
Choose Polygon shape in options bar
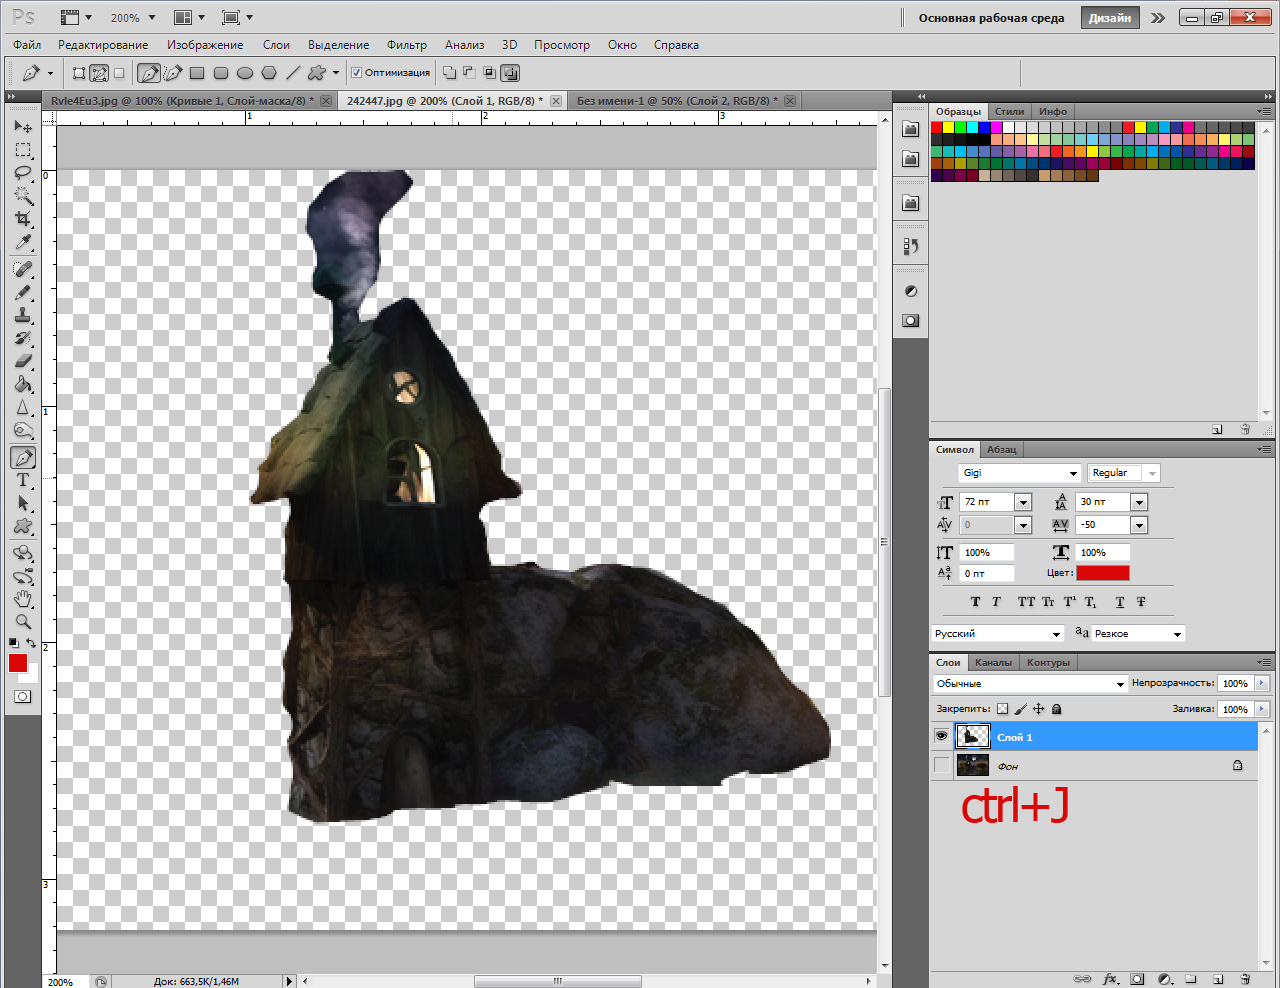tap(269, 73)
